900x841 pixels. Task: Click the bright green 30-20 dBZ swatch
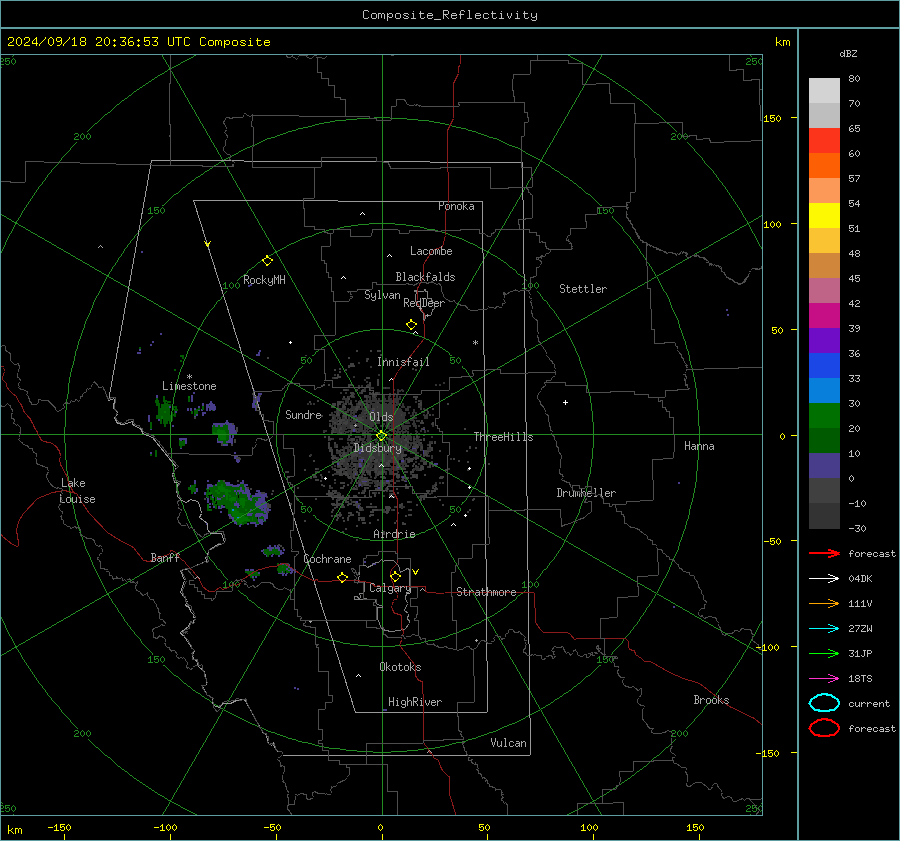pos(824,416)
